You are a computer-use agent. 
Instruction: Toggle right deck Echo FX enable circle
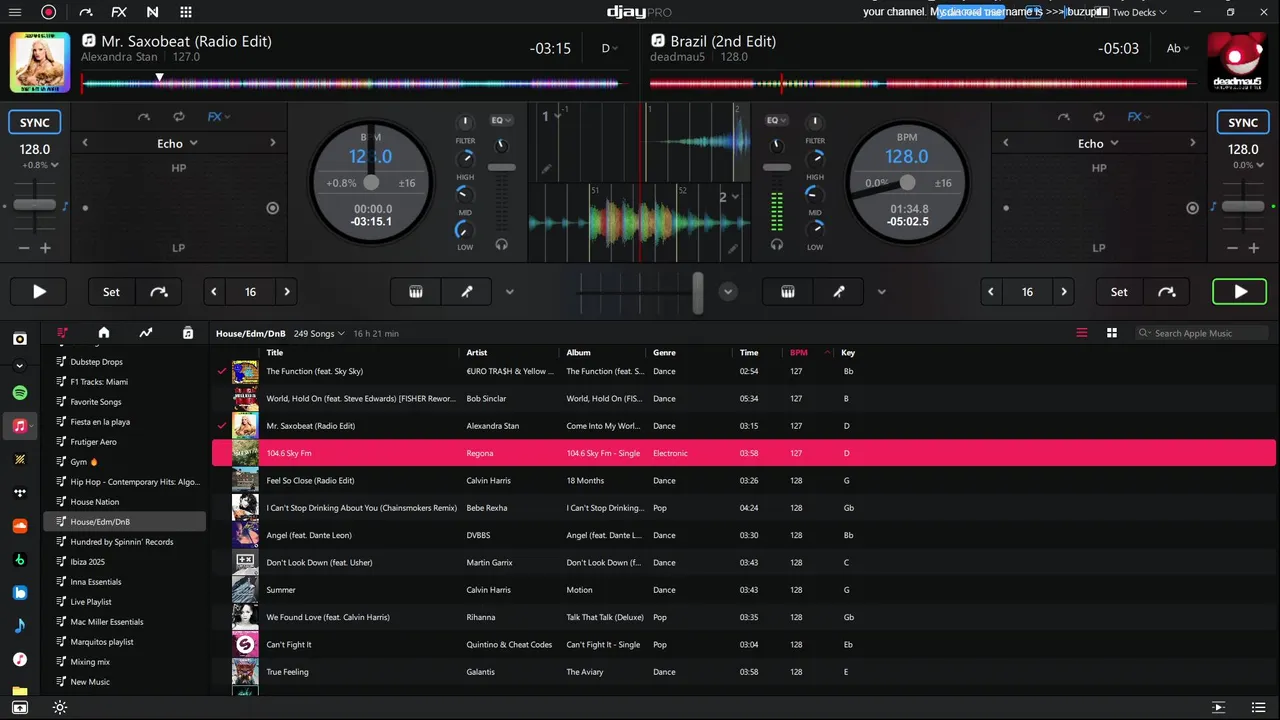[x=1192, y=208]
